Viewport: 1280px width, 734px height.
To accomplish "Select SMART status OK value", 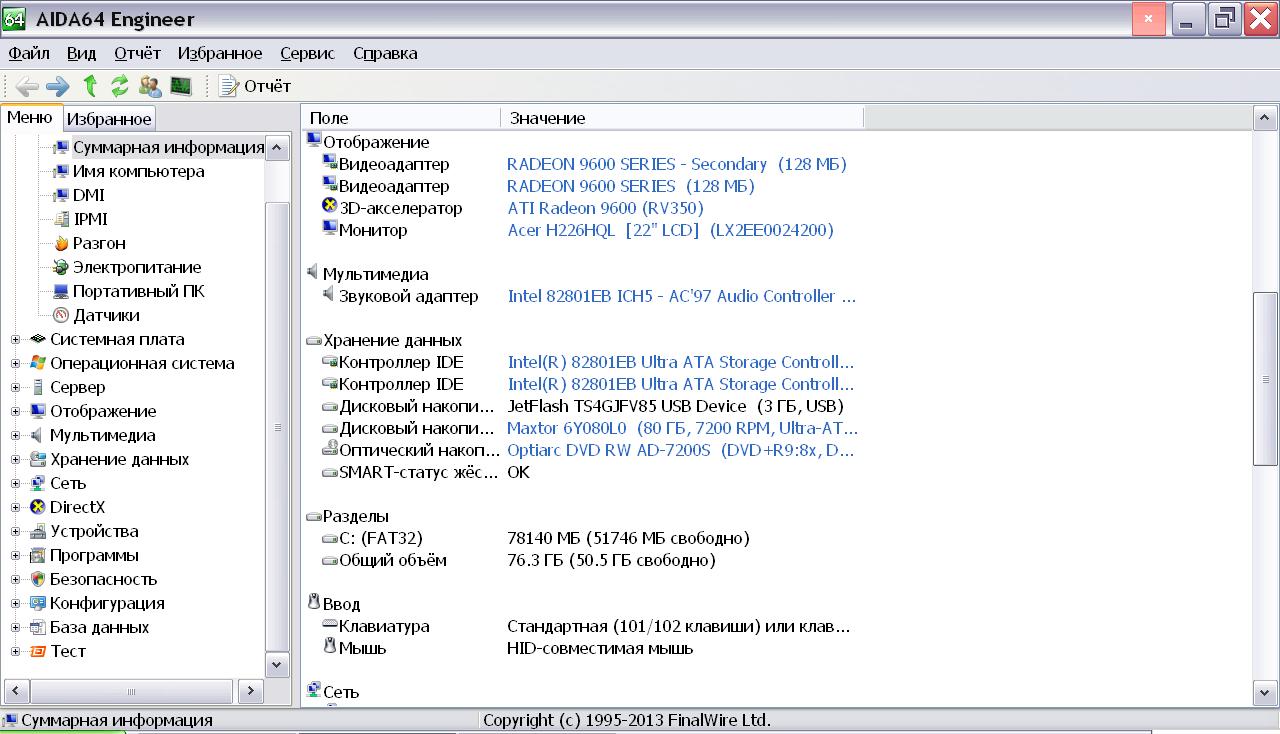I will pos(518,472).
